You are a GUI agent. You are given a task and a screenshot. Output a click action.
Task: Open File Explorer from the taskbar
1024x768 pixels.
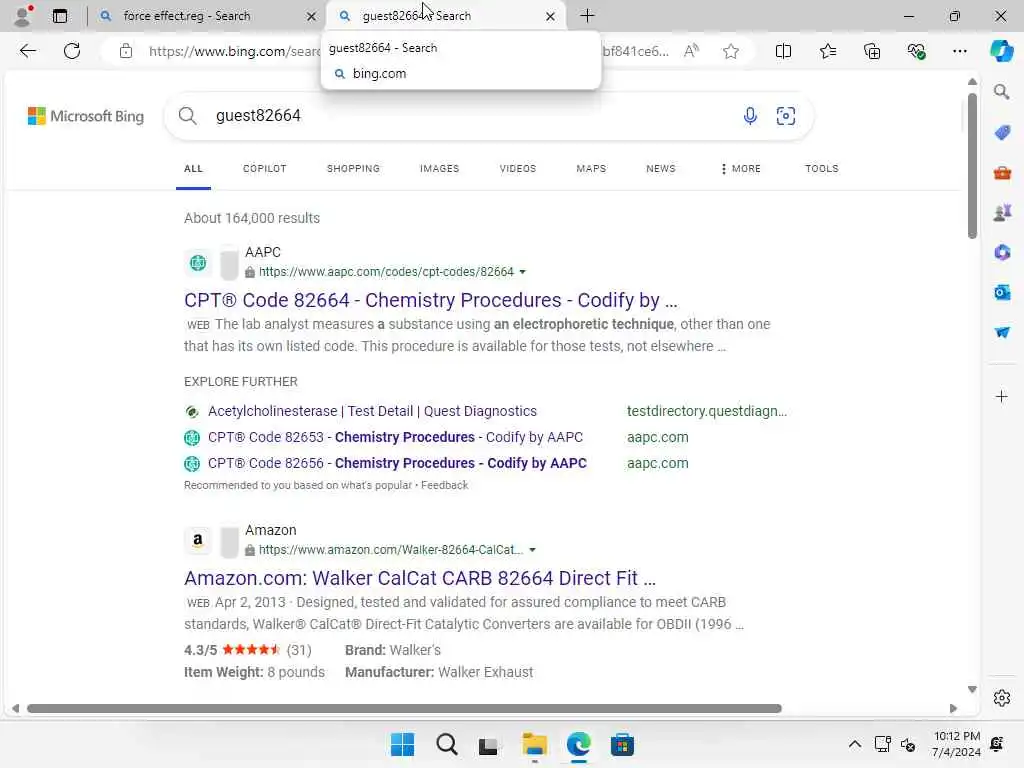534,744
